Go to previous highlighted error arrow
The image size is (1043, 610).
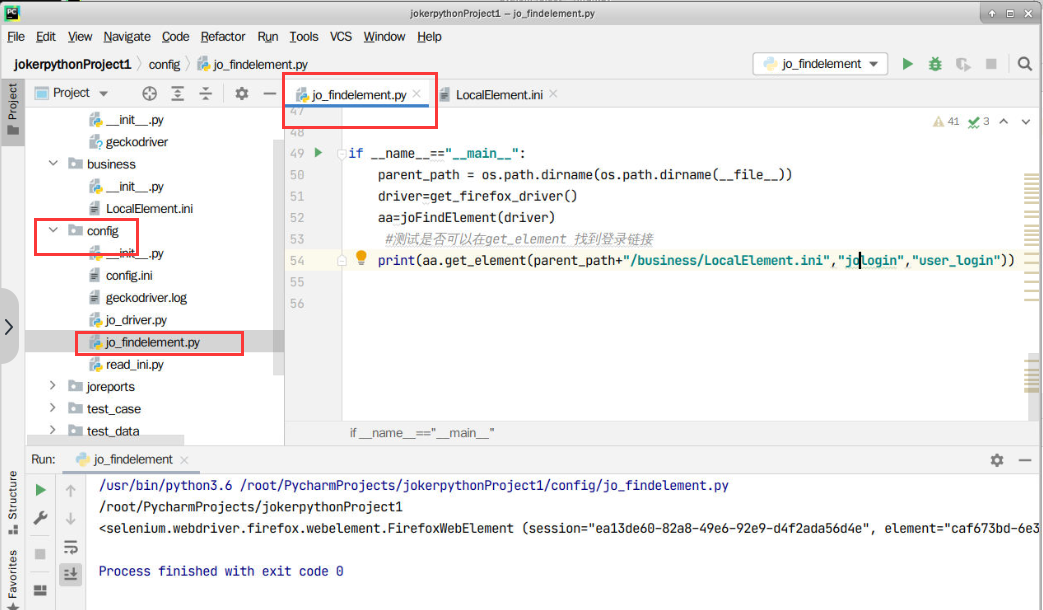point(1004,122)
